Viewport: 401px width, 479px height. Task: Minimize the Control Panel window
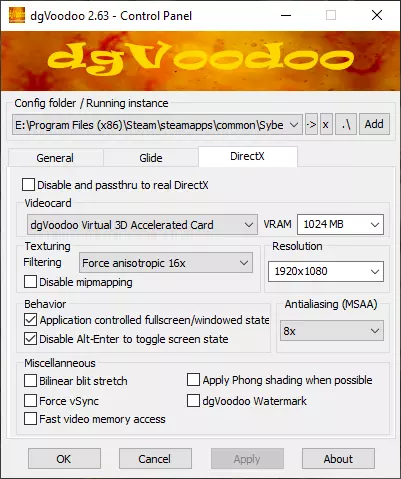[x=286, y=15]
